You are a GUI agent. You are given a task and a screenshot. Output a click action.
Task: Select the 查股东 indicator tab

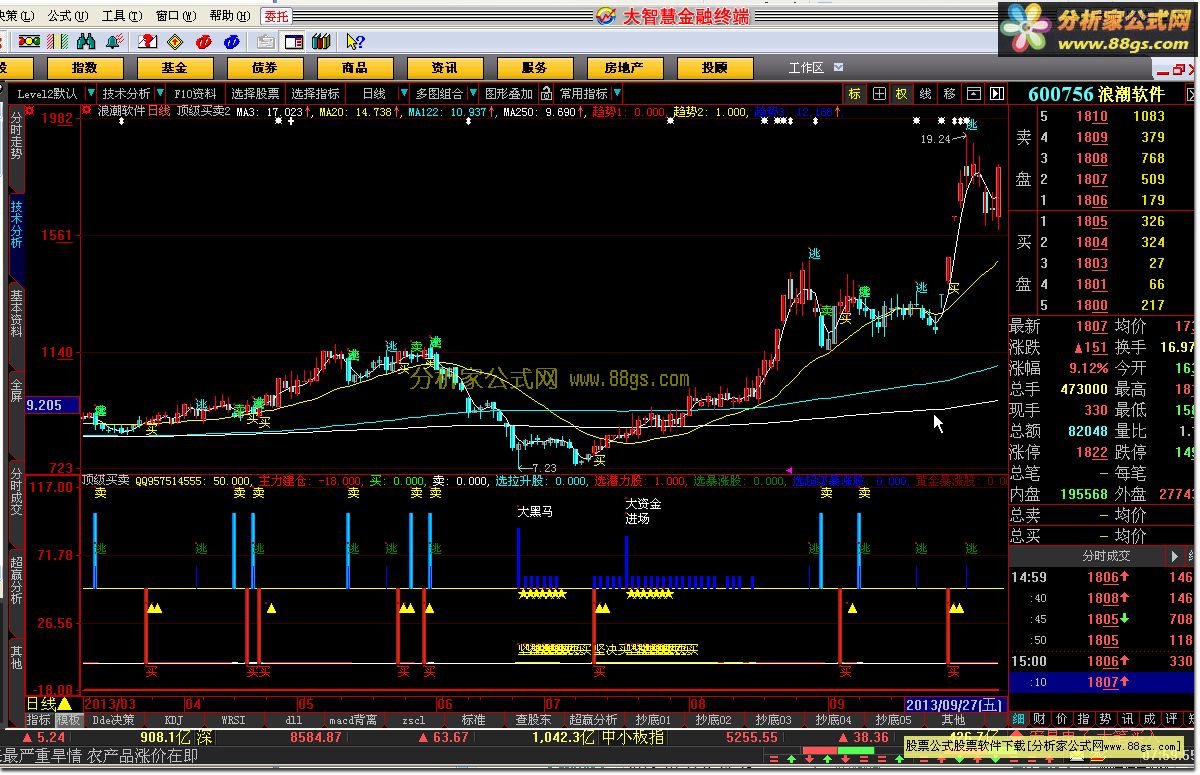(533, 720)
